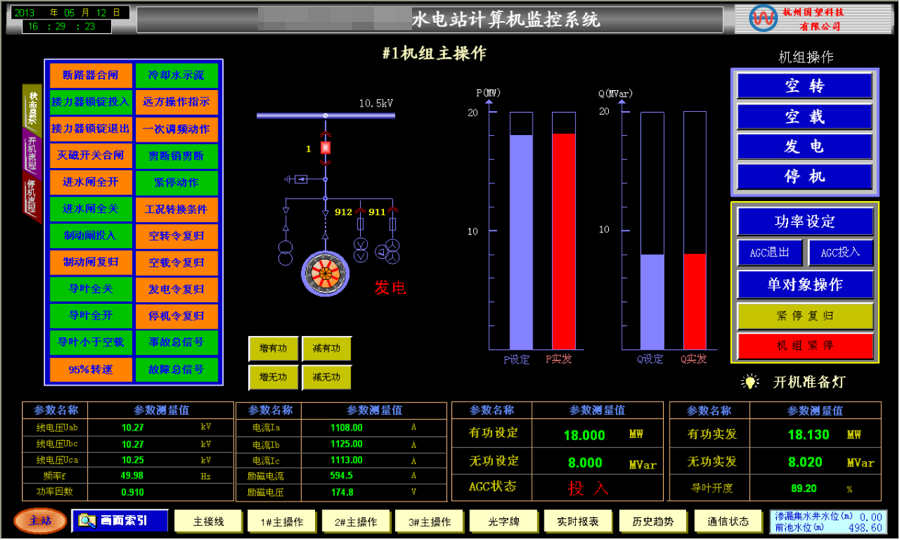Click the 911 fuse switch symbol
900x540 pixels.
392,223
